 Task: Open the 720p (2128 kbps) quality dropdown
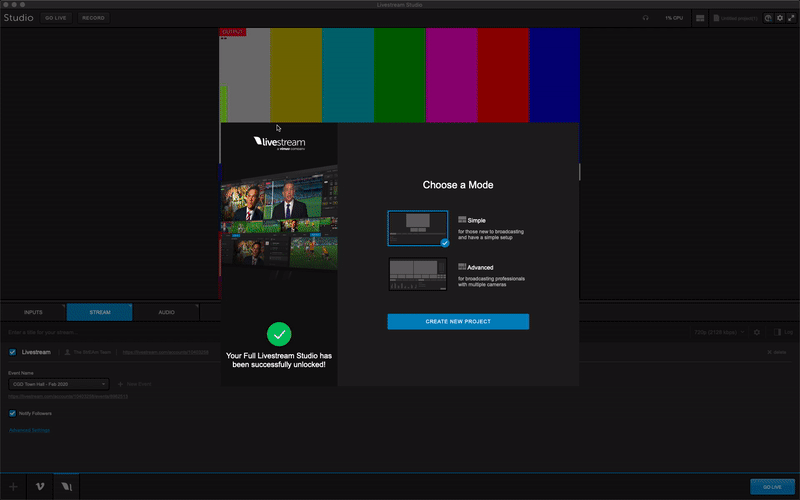click(x=719, y=332)
